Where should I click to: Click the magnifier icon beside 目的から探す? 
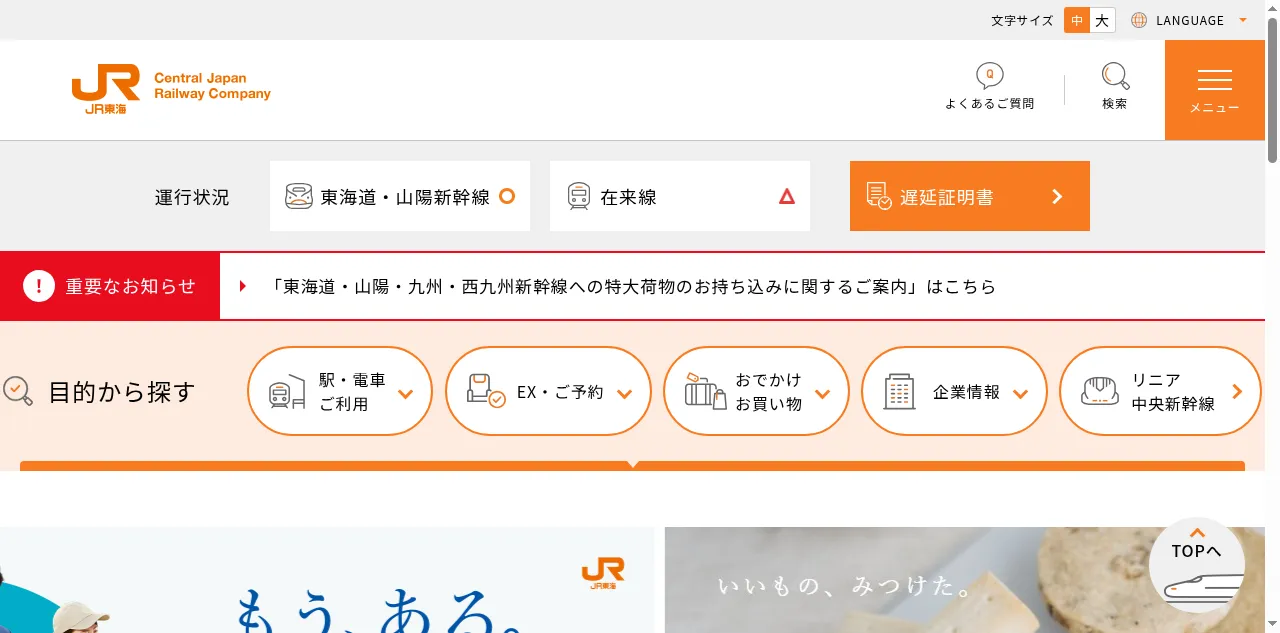click(18, 390)
